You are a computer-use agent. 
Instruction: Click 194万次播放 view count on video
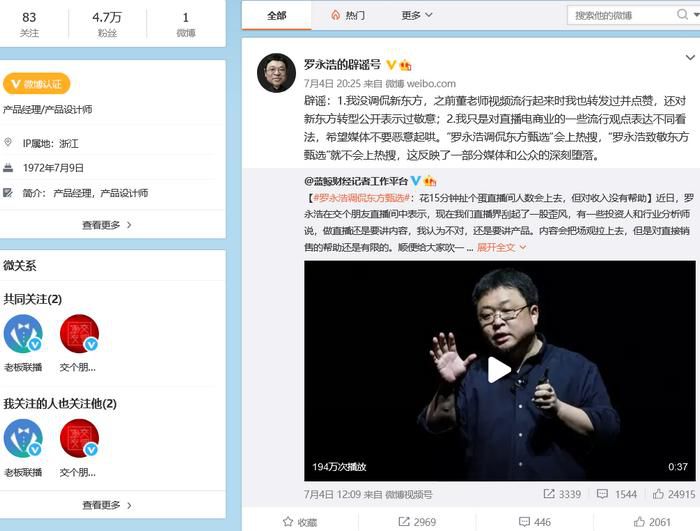coord(339,467)
